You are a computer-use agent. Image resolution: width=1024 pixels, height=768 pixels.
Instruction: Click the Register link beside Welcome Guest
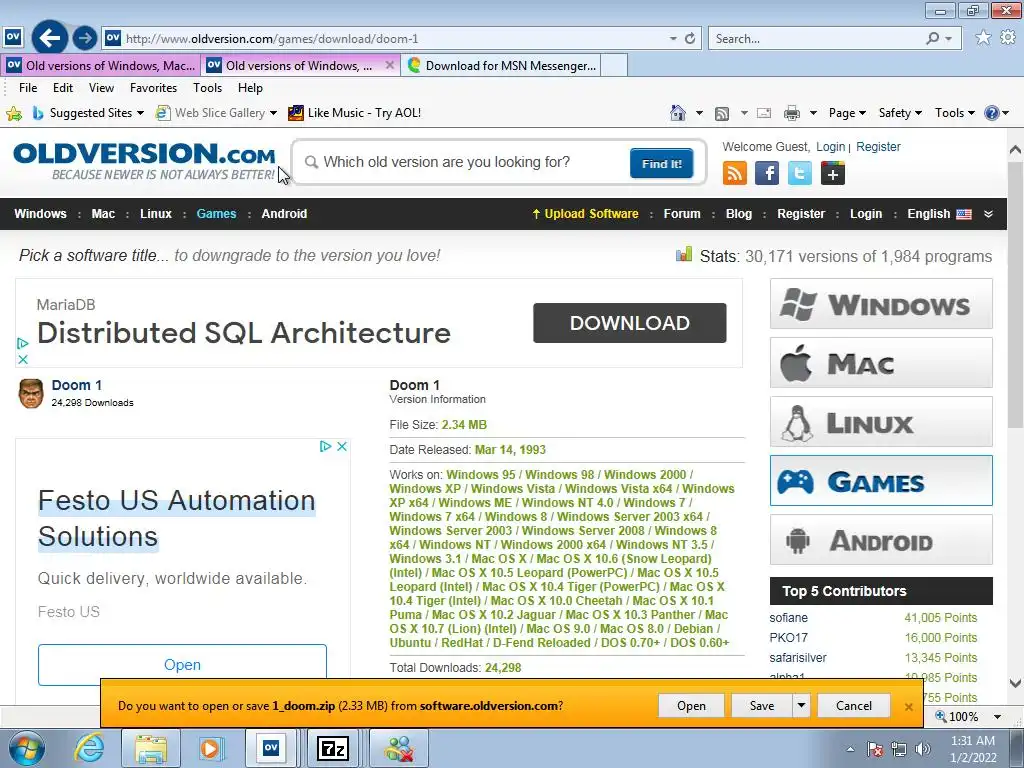point(878,147)
